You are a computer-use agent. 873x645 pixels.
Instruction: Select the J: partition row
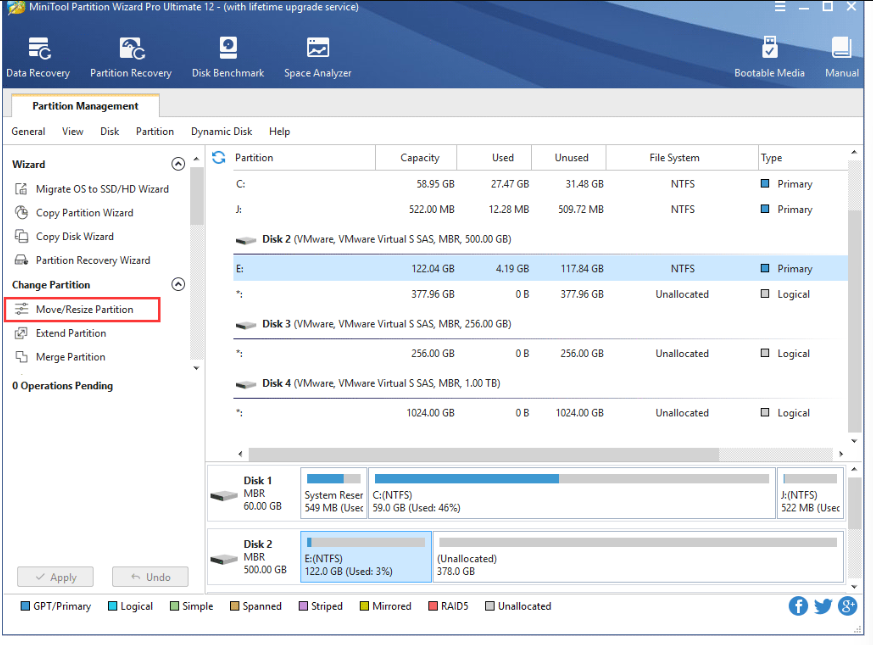click(540, 209)
